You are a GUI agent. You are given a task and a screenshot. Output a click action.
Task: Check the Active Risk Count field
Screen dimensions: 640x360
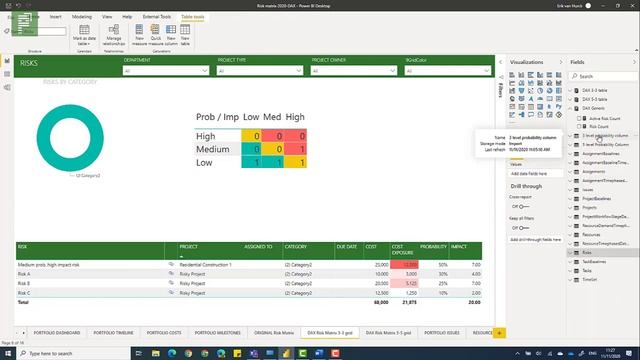pos(579,118)
